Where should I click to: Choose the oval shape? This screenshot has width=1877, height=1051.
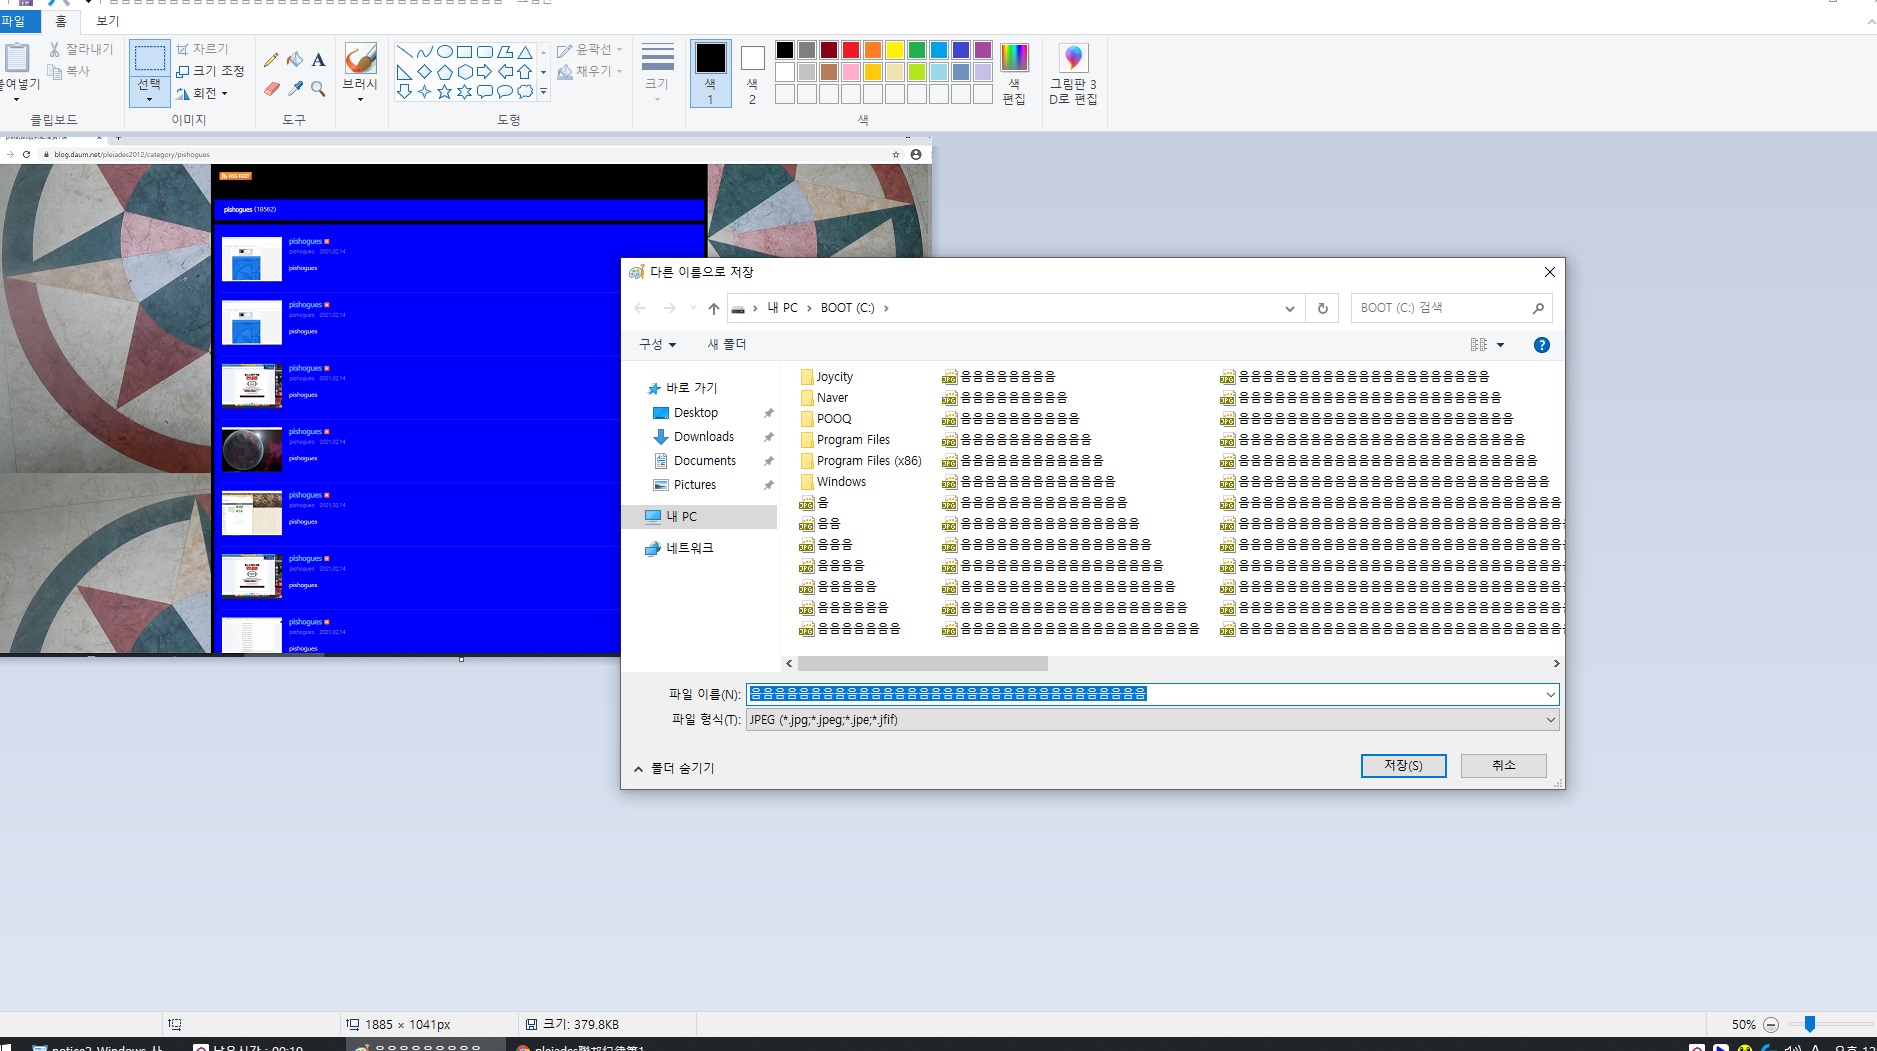444,52
